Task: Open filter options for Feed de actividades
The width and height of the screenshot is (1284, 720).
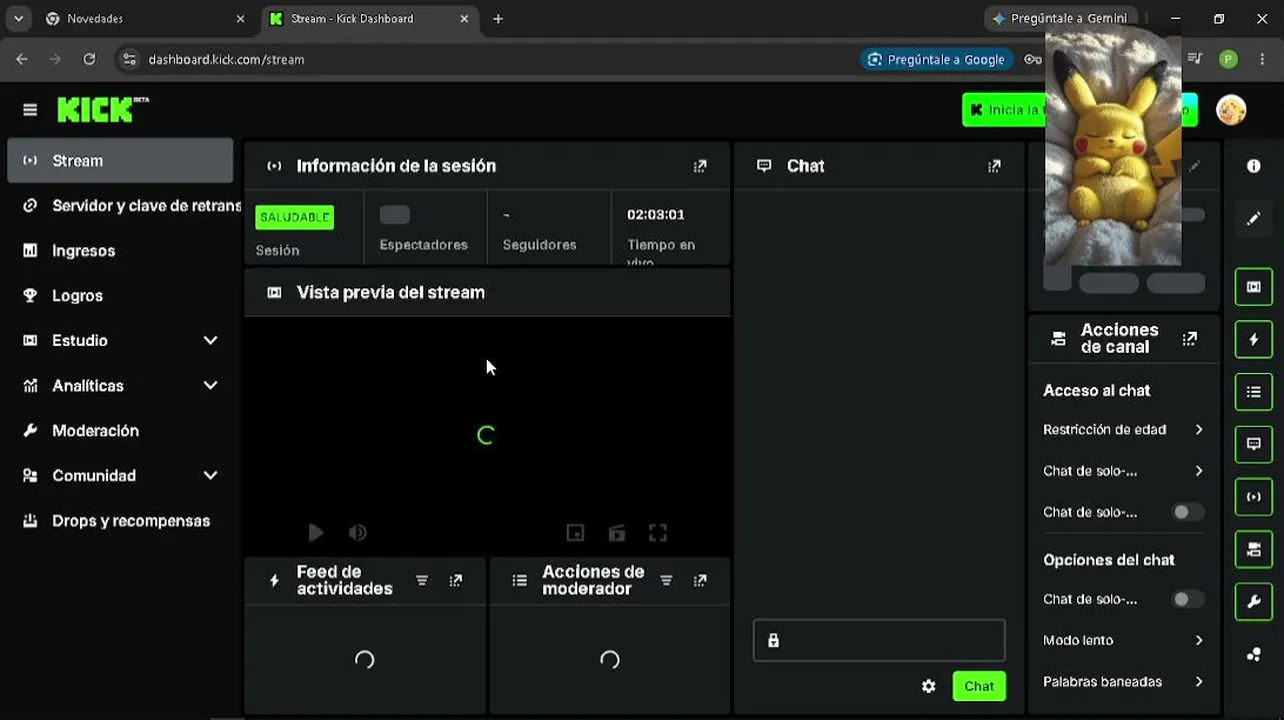Action: point(422,580)
